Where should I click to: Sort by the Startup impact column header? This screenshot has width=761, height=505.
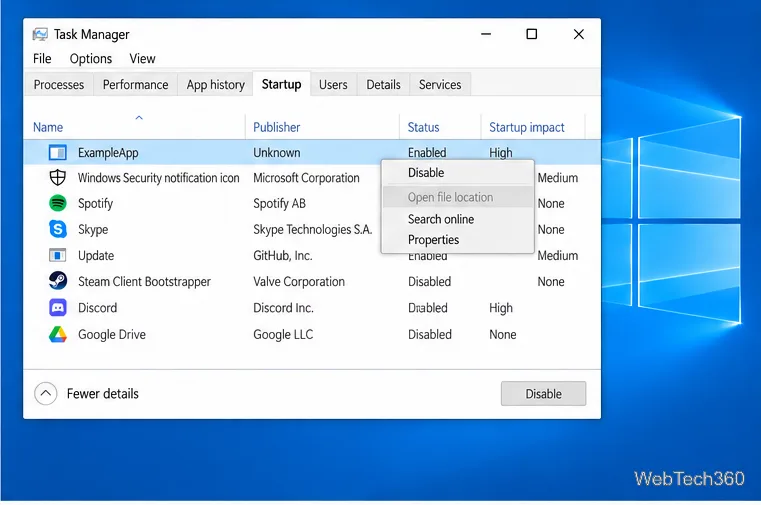coord(527,127)
